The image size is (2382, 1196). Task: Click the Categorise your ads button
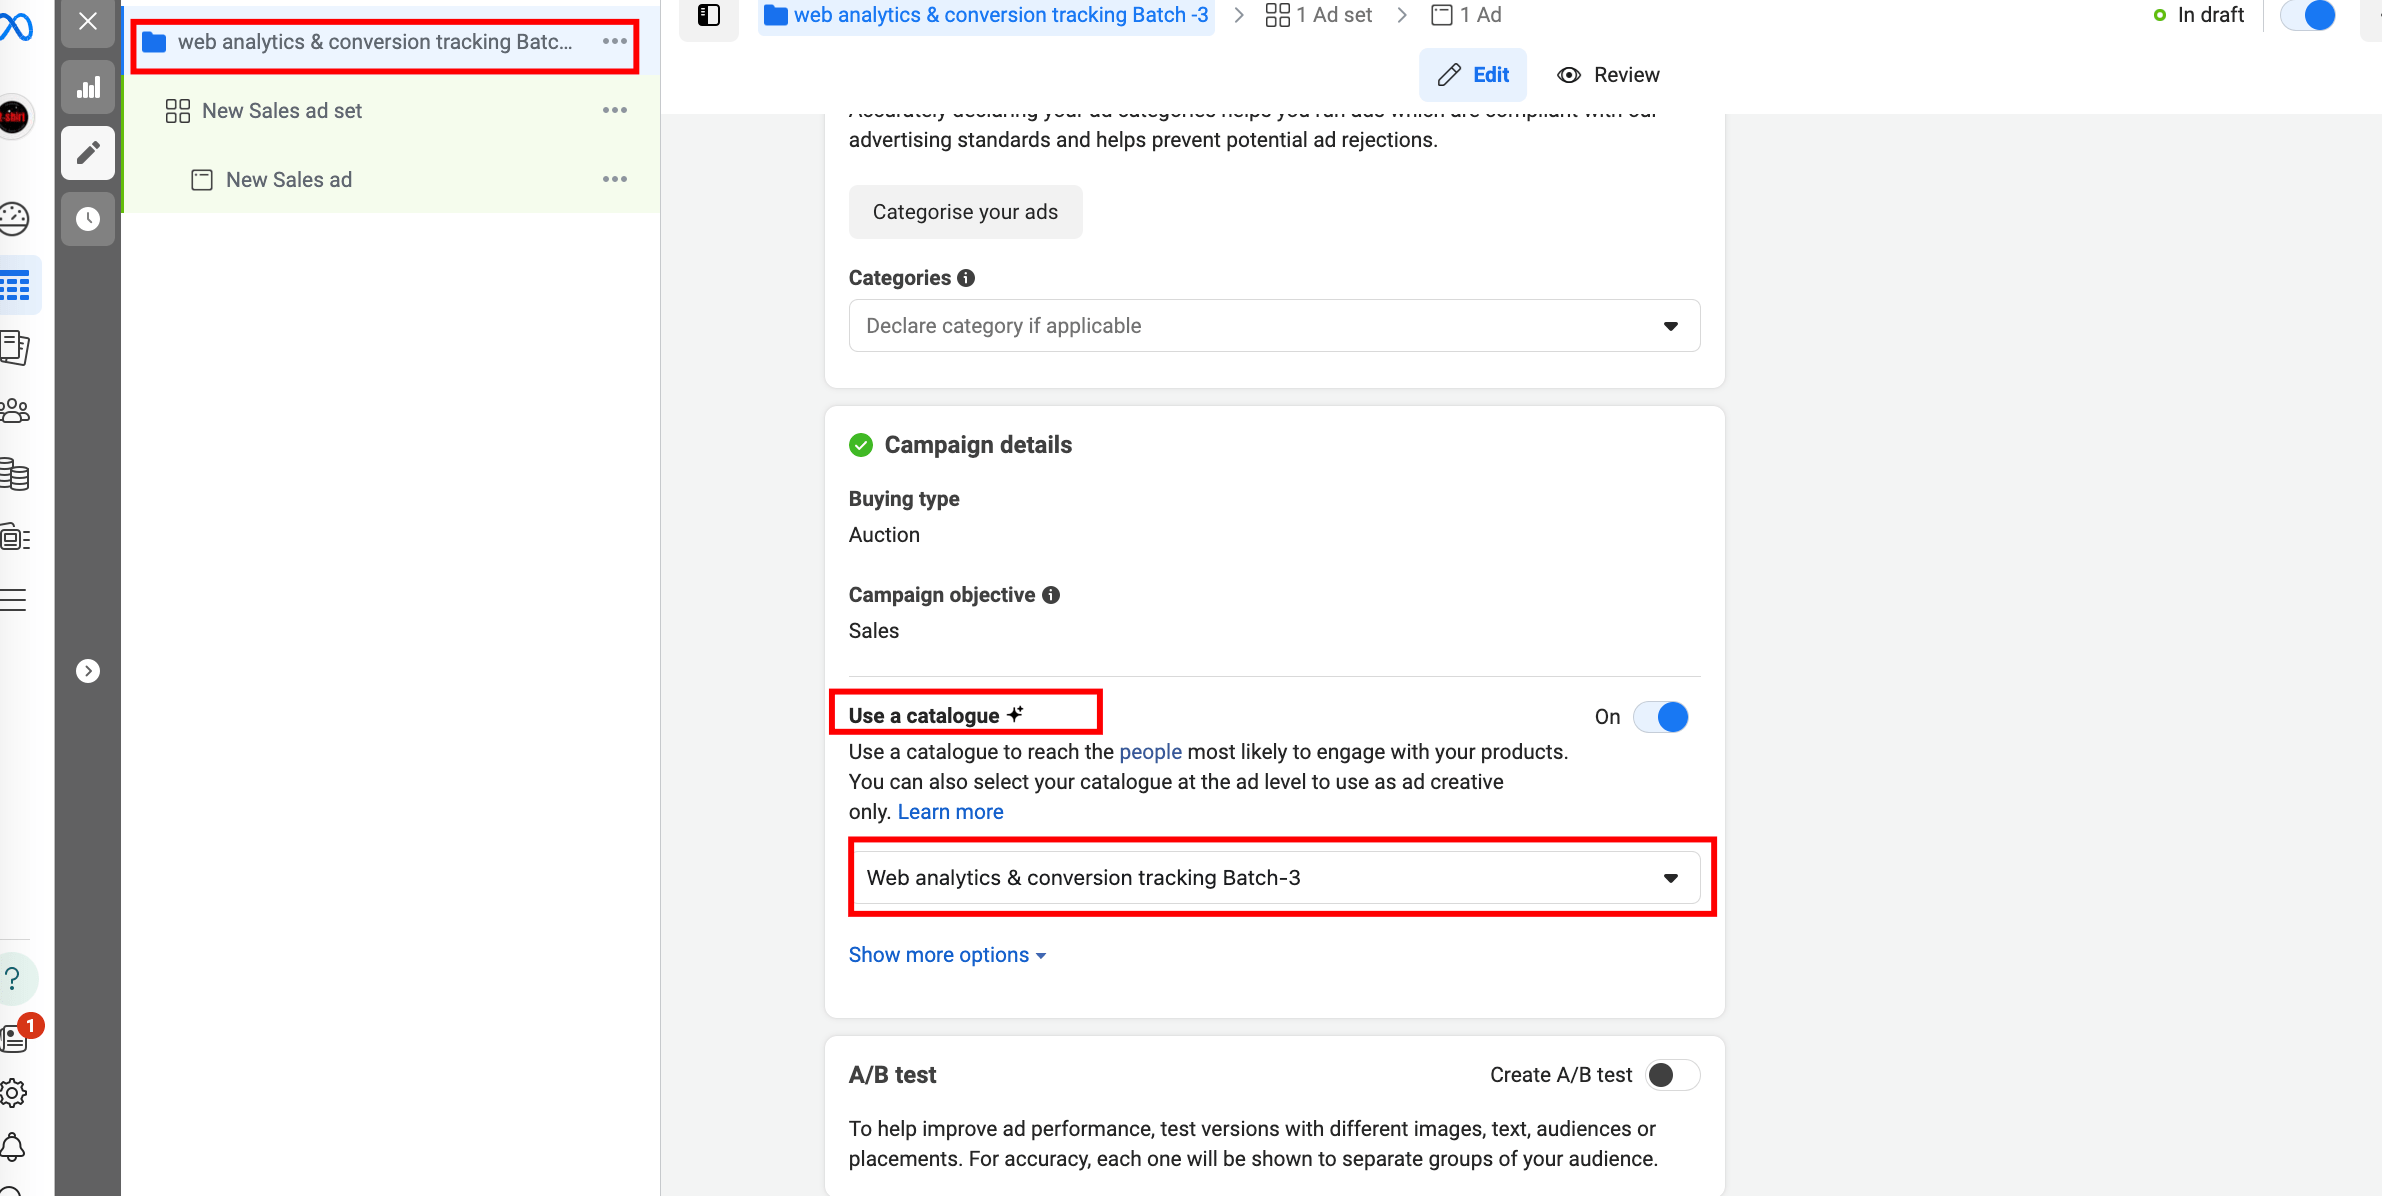(965, 212)
